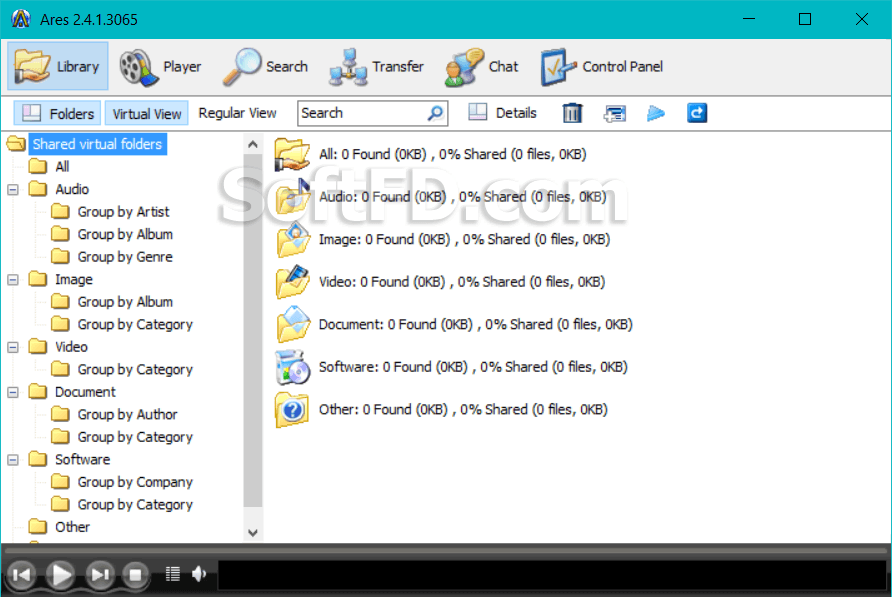Image resolution: width=892 pixels, height=597 pixels.
Task: Open the Control Panel tab
Action: pos(602,67)
